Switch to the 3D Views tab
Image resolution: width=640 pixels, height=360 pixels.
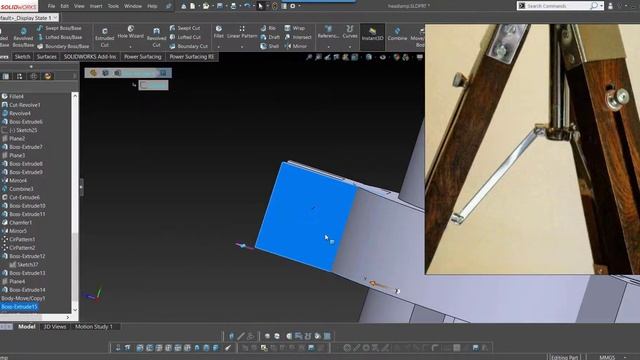(x=55, y=327)
